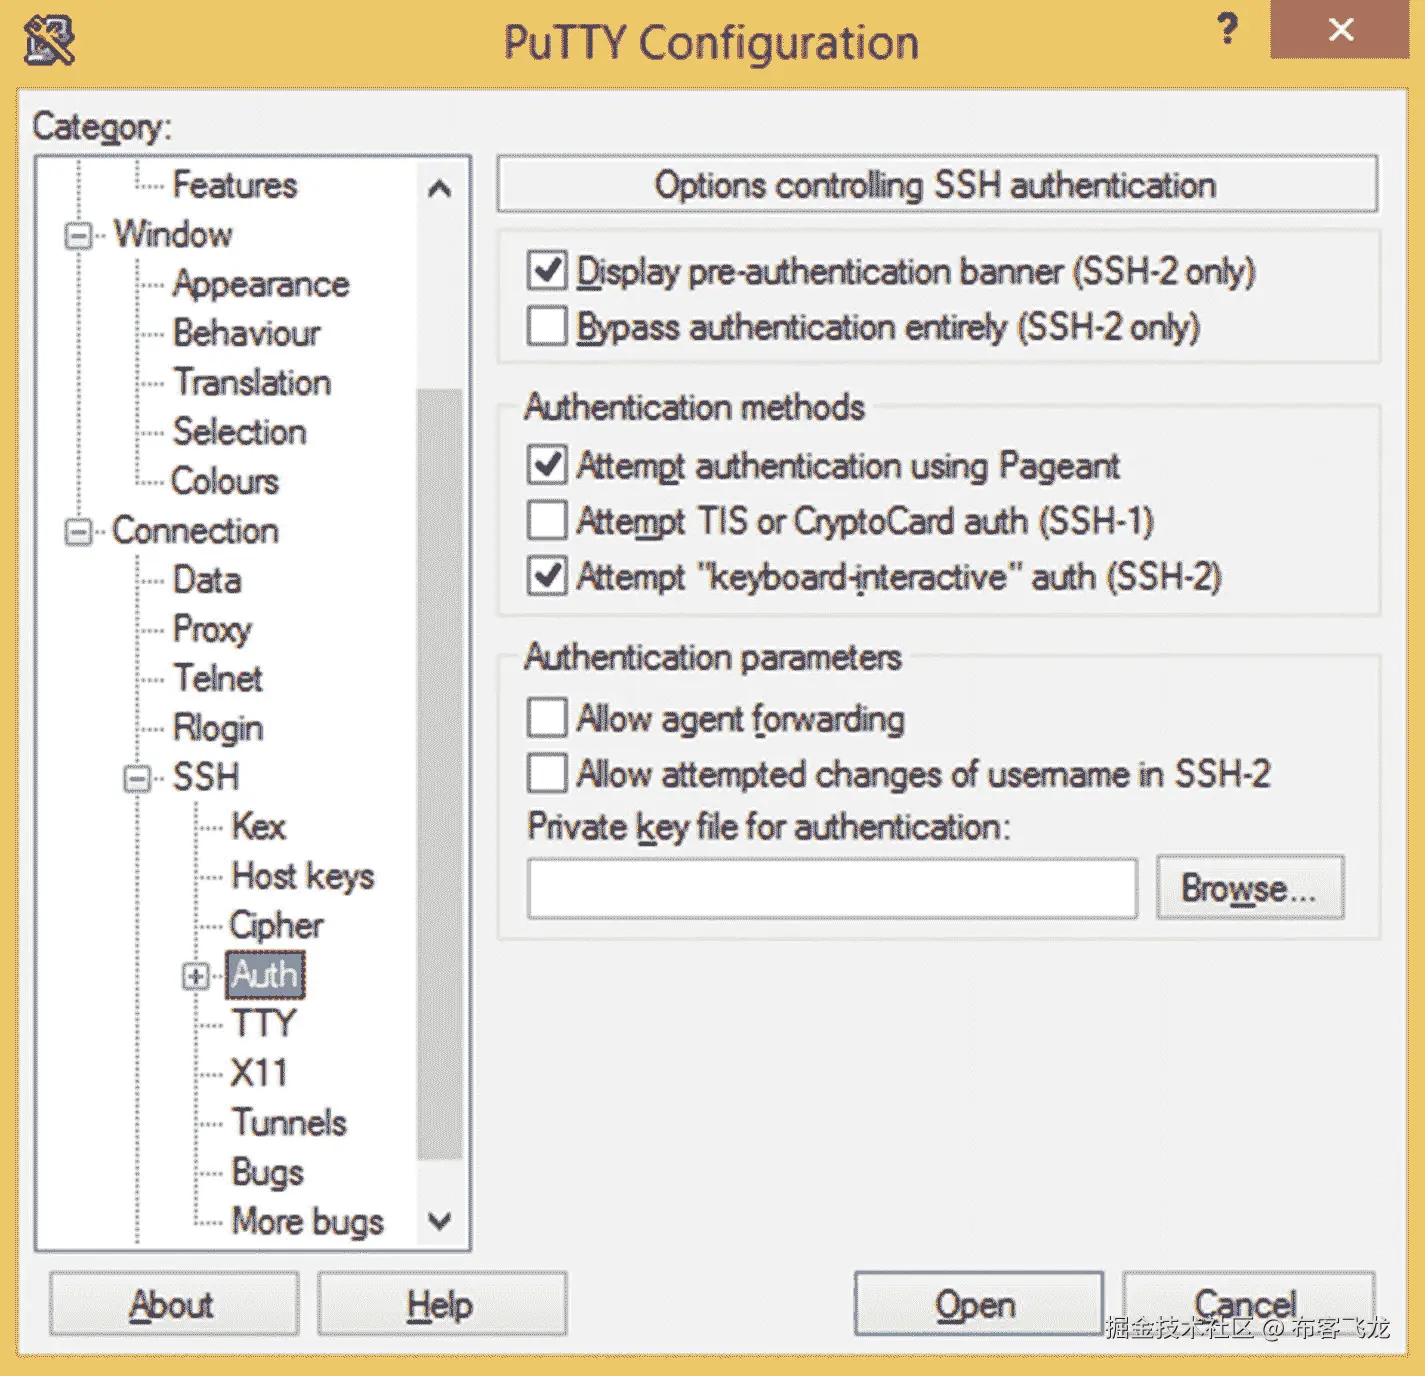Select Cipher under the SSH category
This screenshot has width=1425, height=1376.
pos(275,925)
